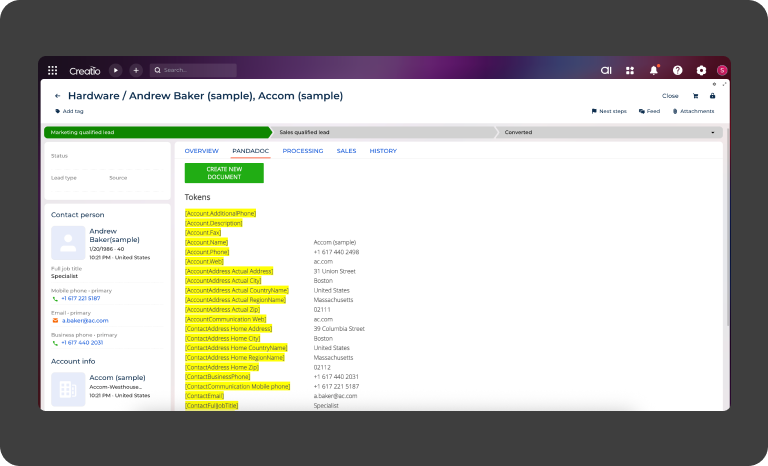Open the marketplace apps icon
Image resolution: width=768 pixels, height=466 pixels.
(630, 71)
